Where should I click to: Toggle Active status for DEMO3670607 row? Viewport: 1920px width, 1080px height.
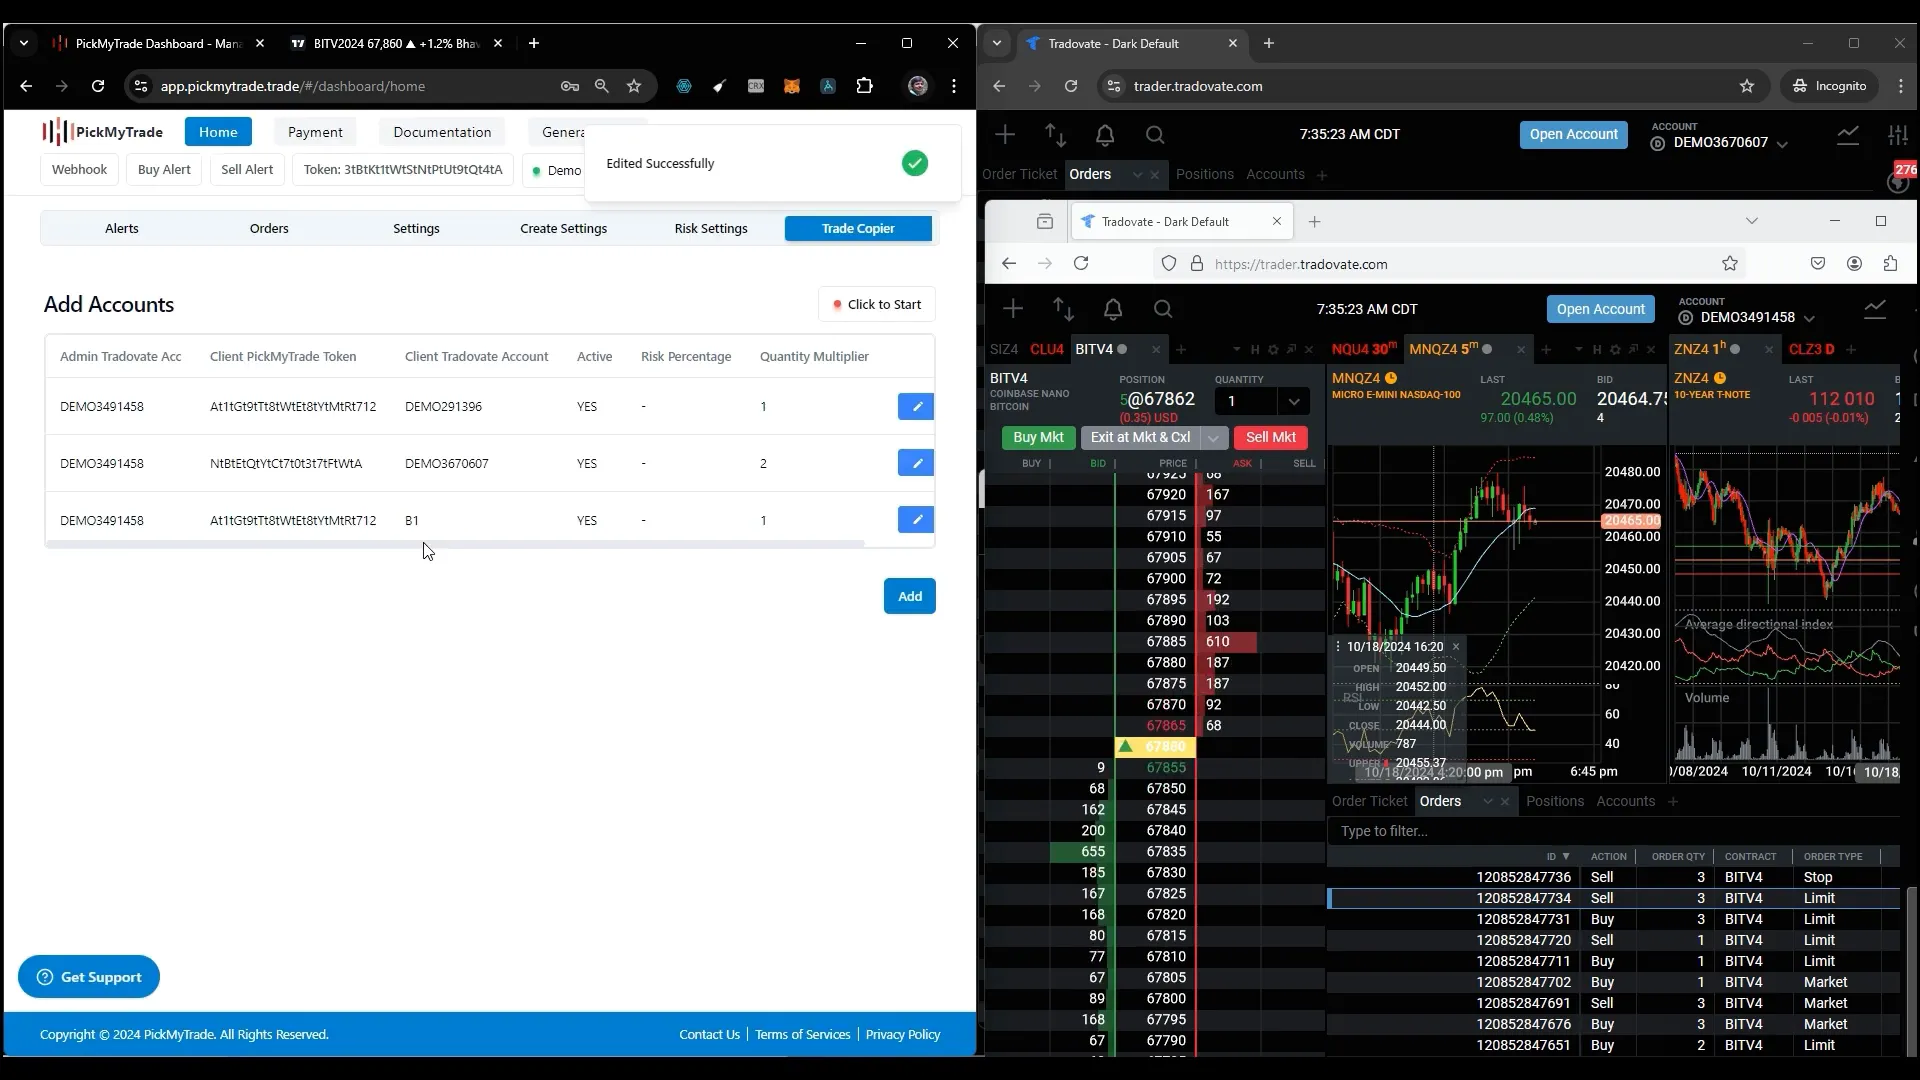(587, 463)
